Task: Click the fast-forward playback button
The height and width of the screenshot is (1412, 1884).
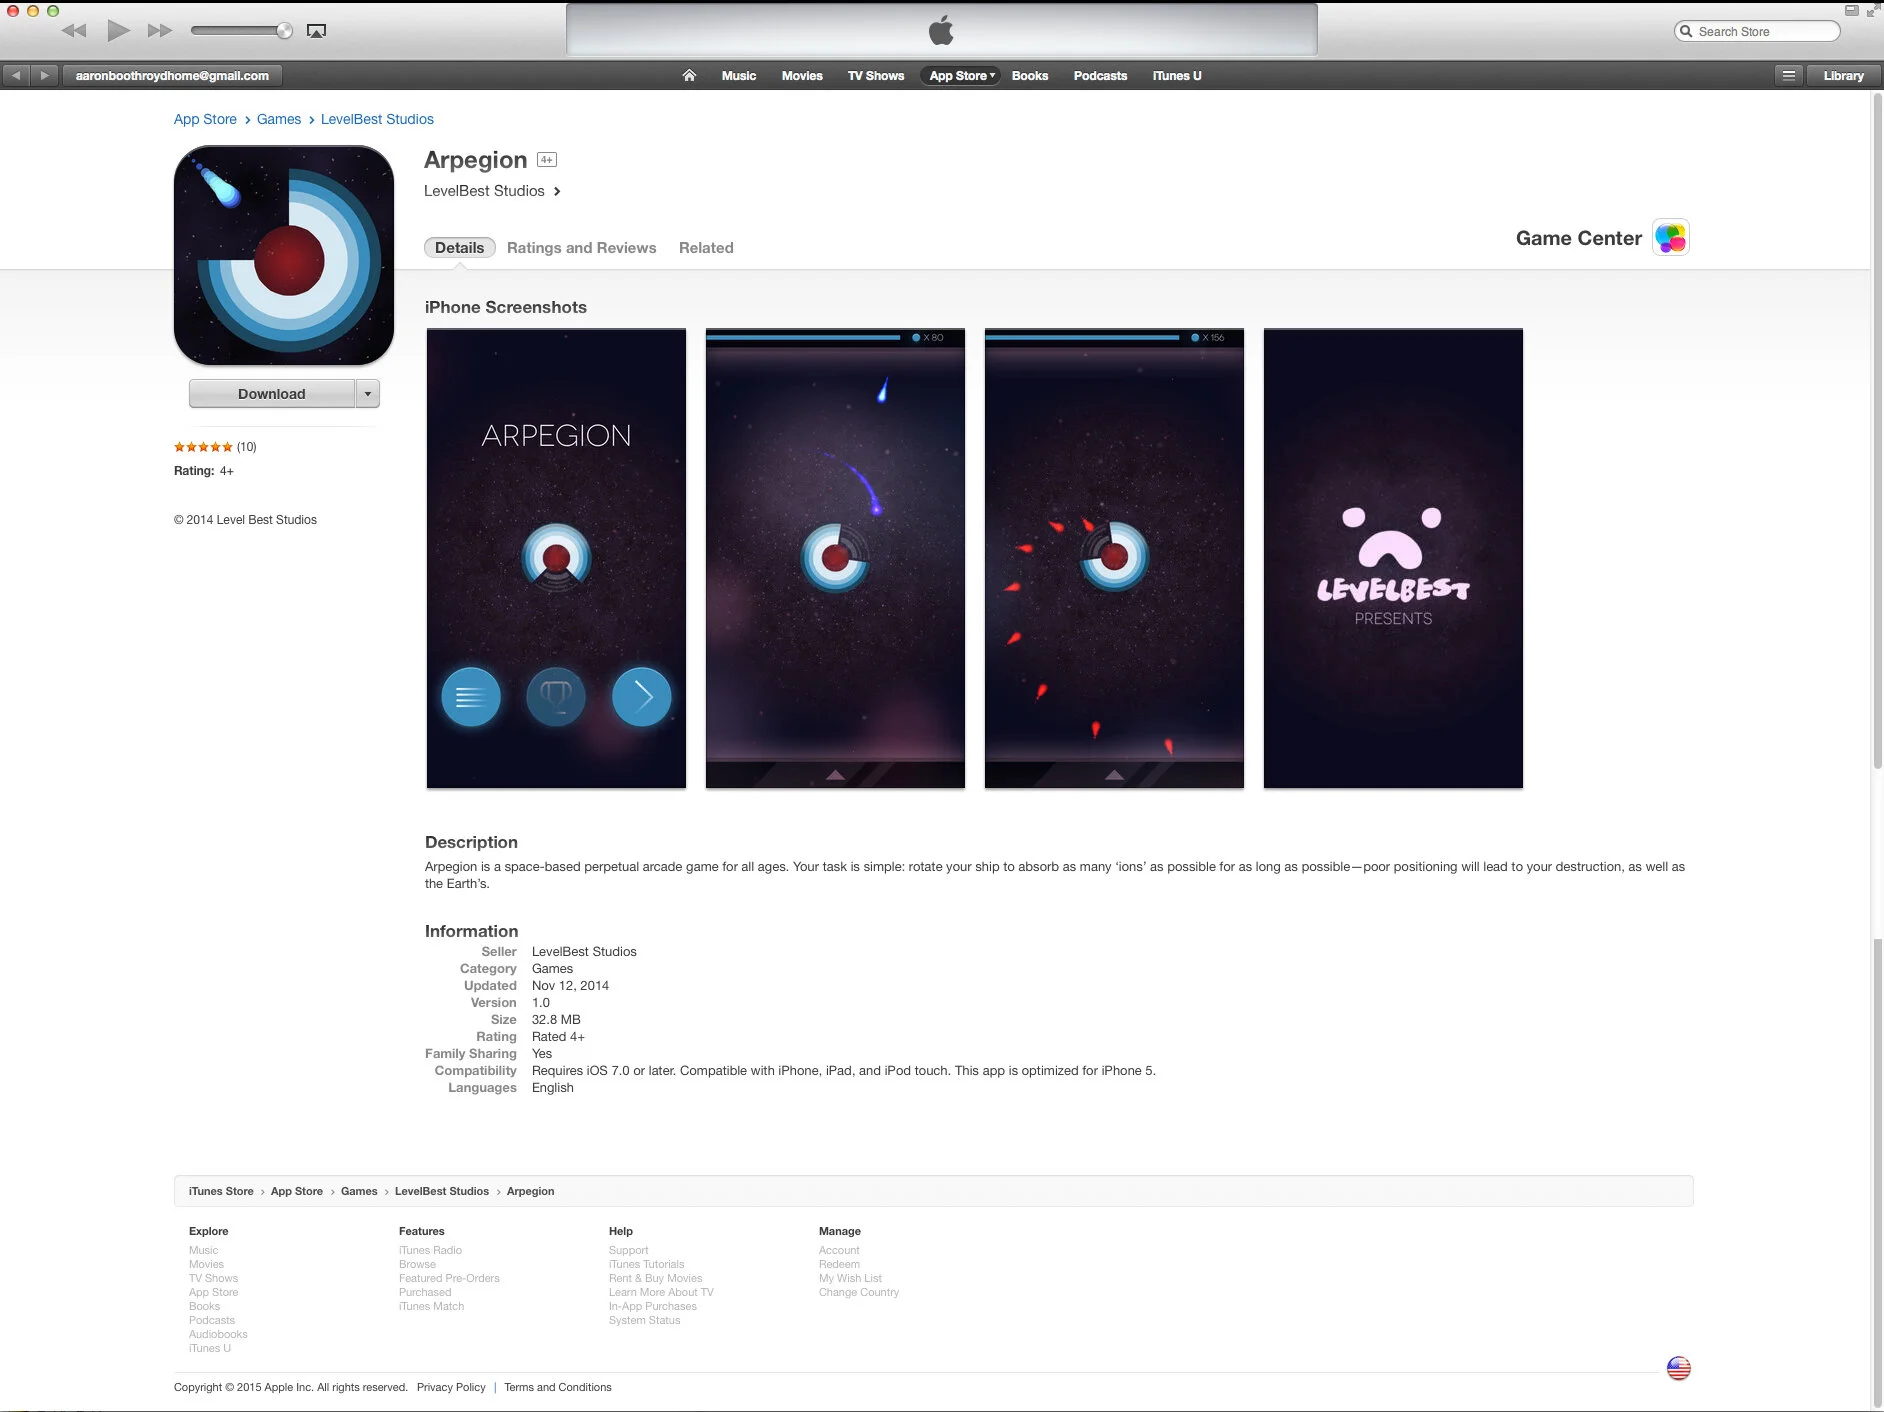Action: [x=160, y=31]
